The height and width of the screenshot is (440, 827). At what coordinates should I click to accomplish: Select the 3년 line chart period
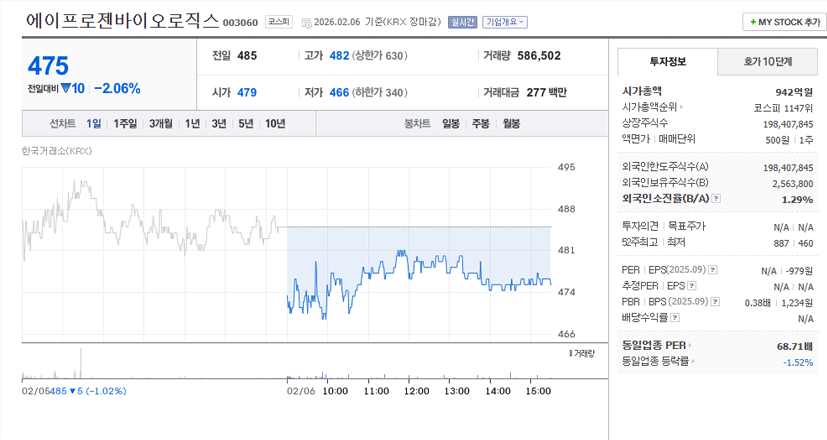[x=219, y=123]
